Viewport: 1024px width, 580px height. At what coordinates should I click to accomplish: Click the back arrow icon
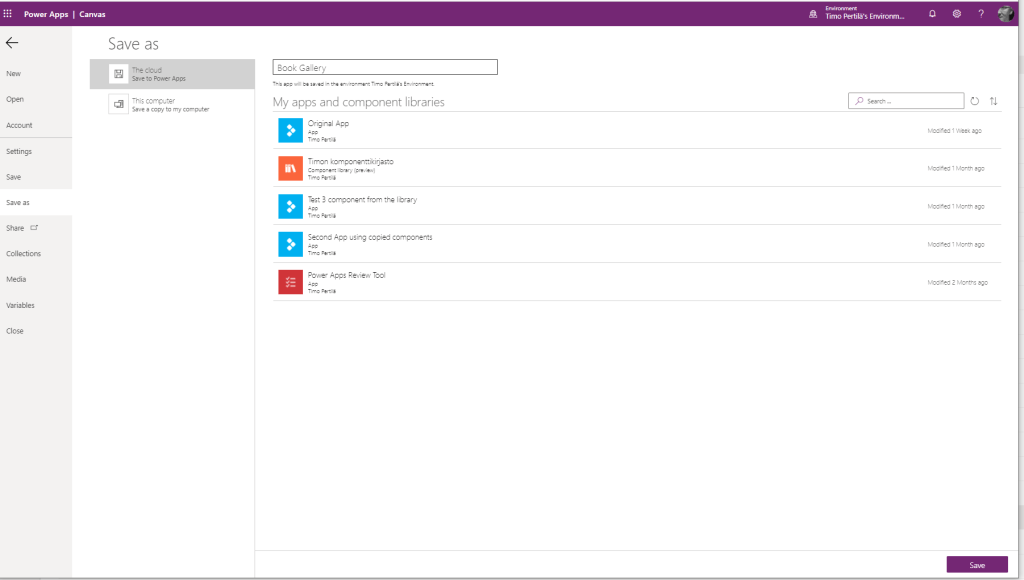[x=12, y=43]
